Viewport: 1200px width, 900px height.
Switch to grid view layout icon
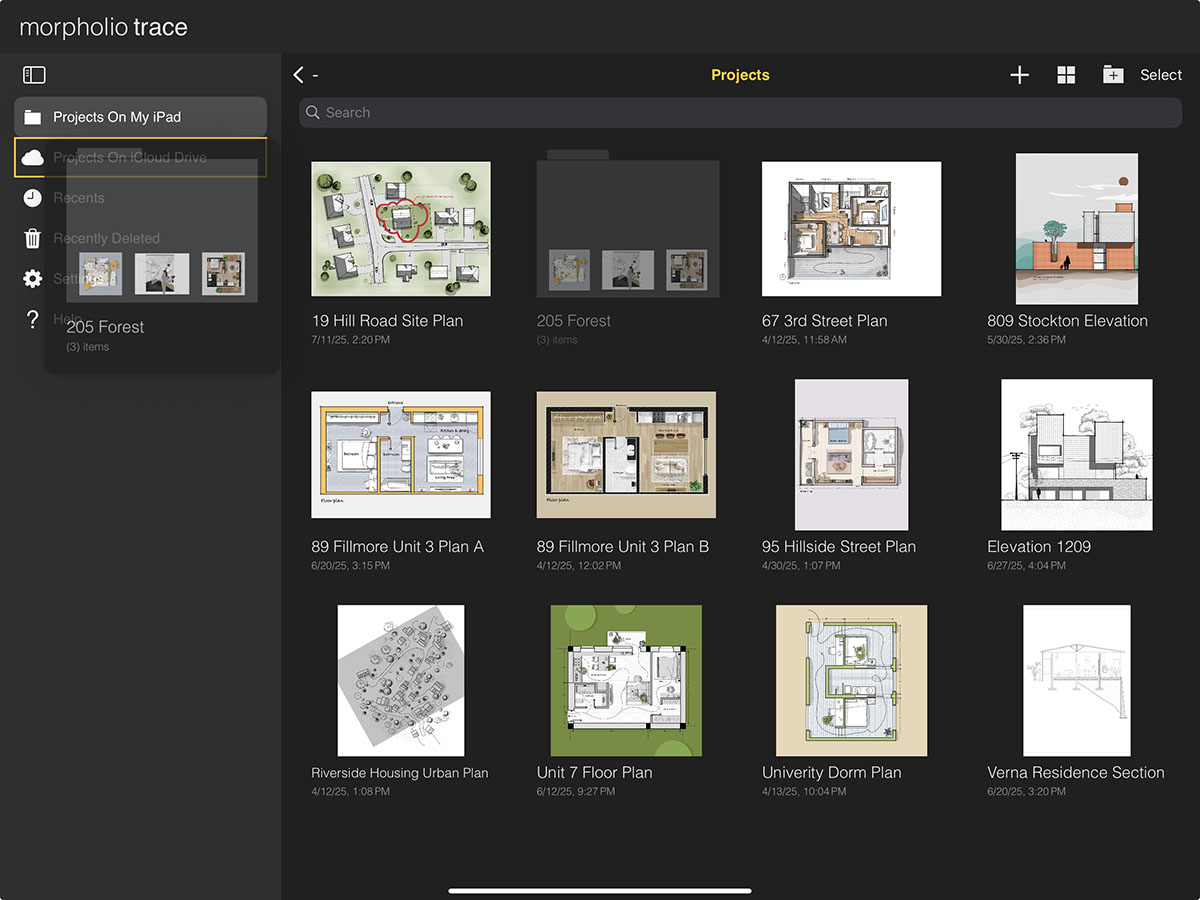(x=1066, y=75)
